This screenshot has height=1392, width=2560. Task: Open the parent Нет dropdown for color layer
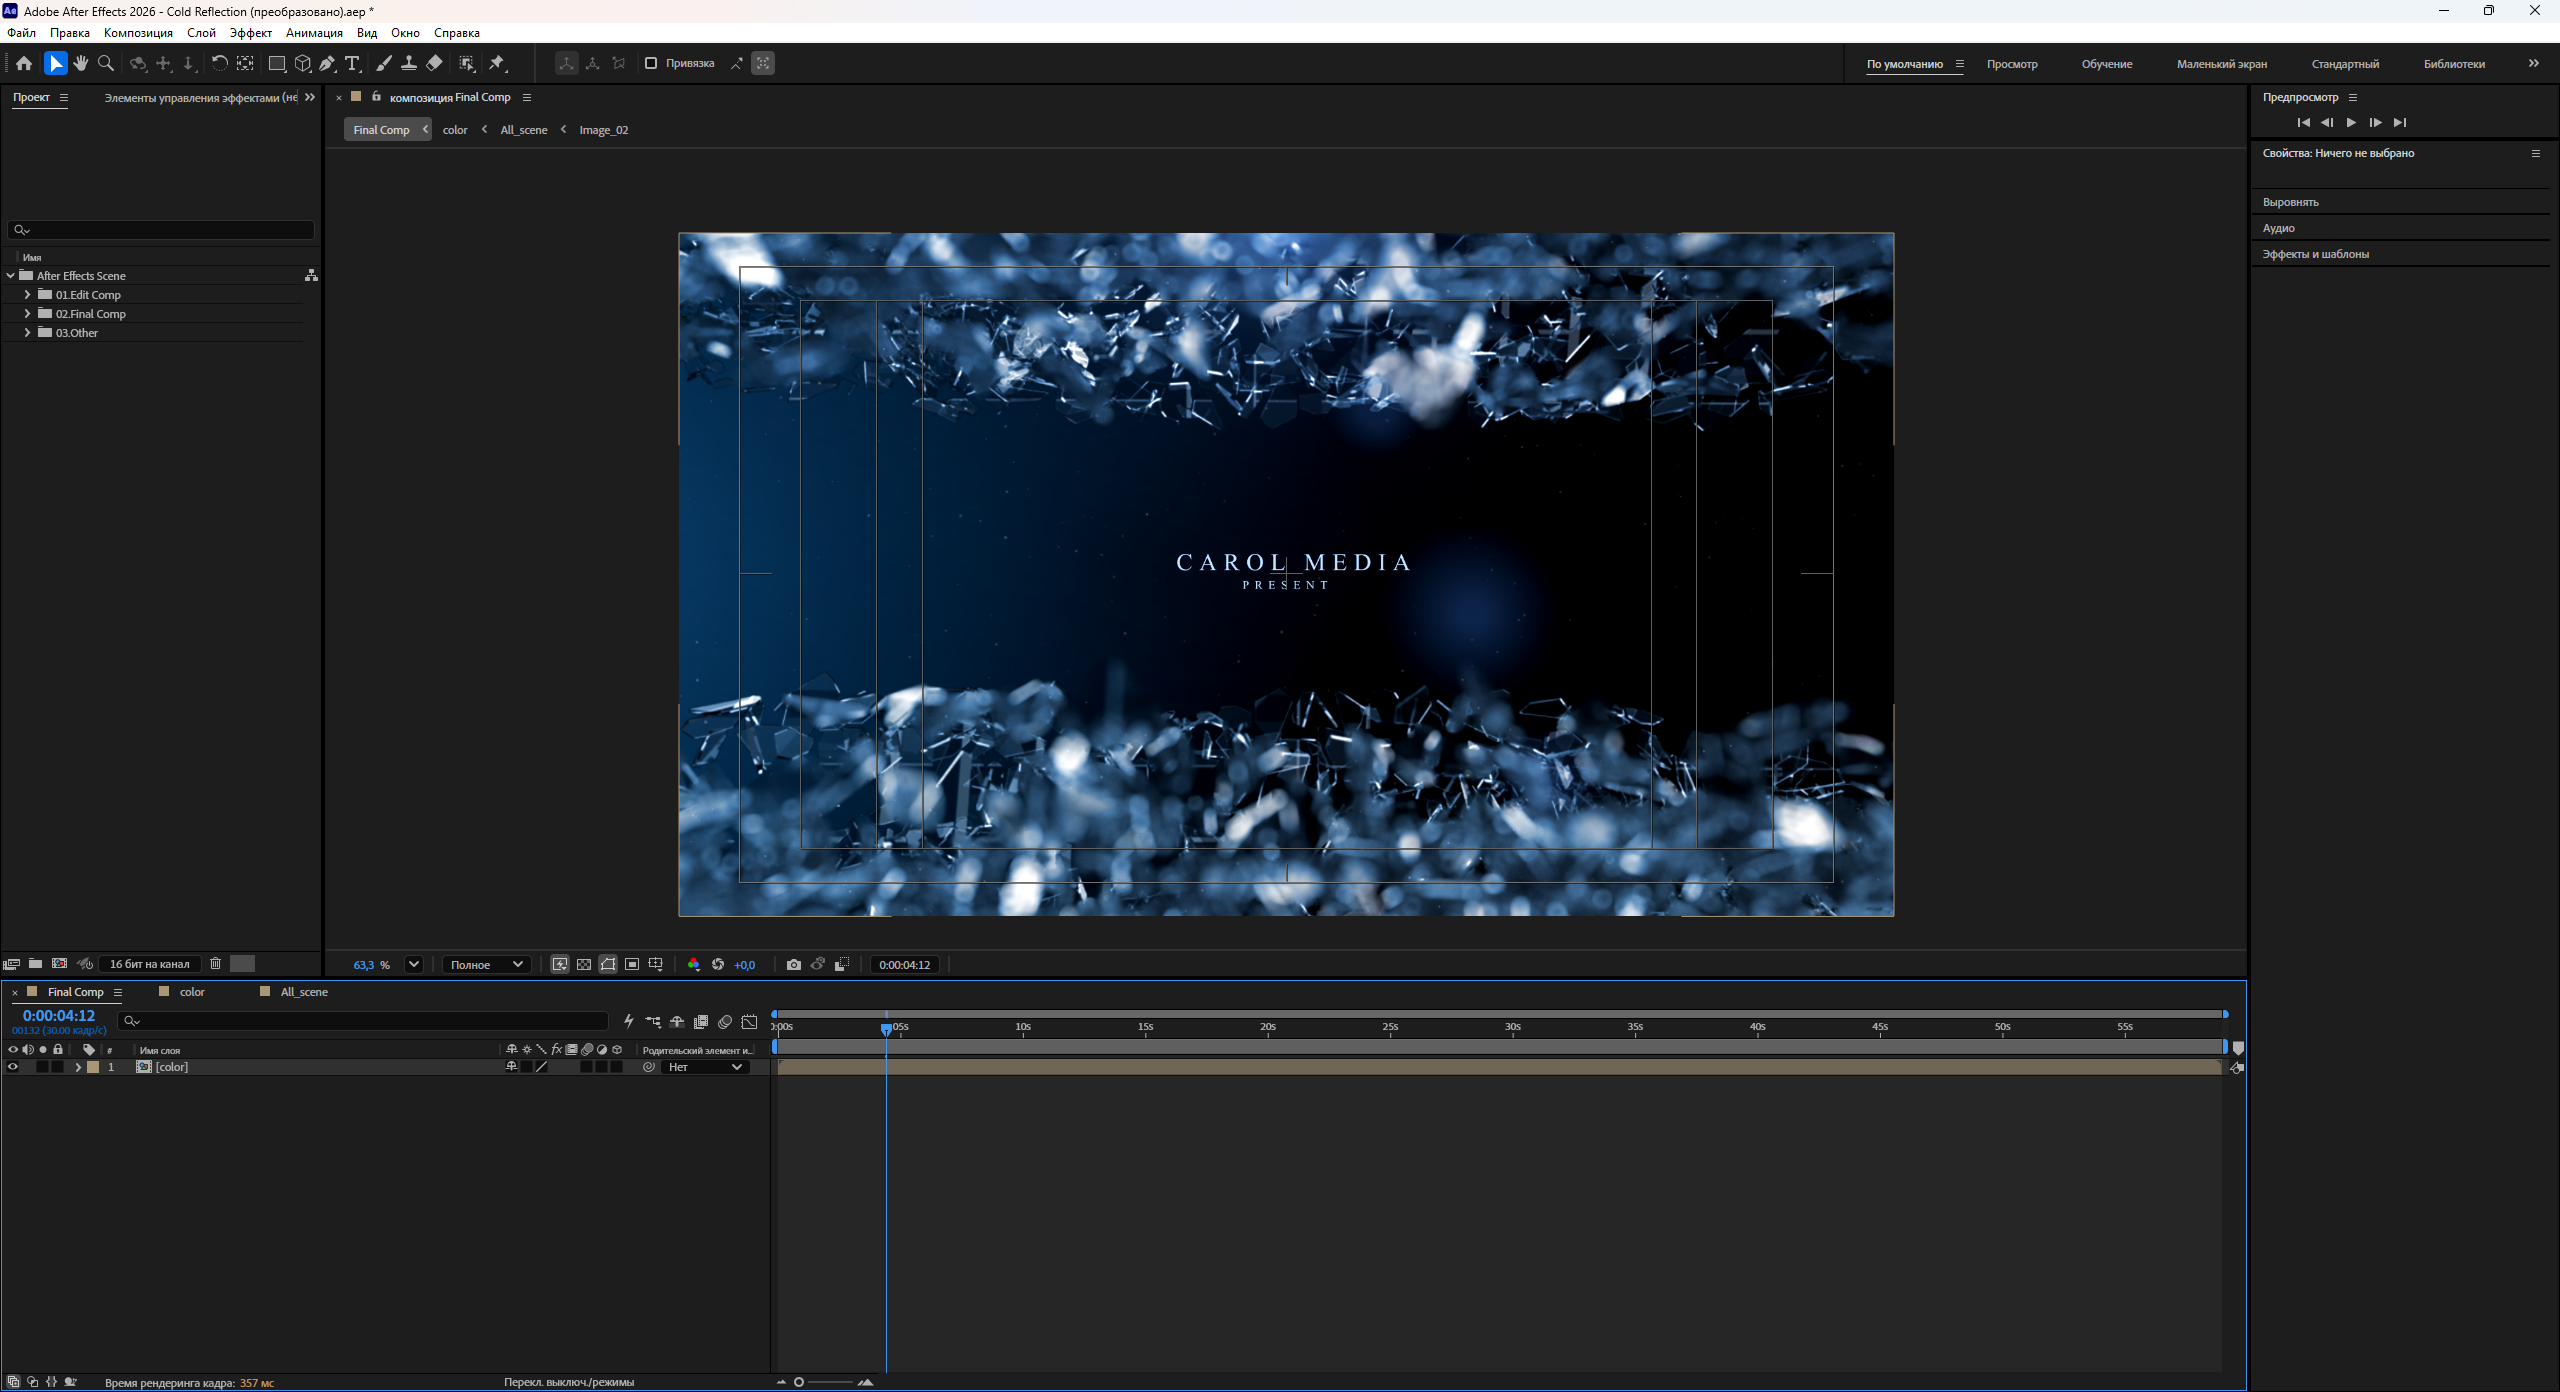point(706,1067)
